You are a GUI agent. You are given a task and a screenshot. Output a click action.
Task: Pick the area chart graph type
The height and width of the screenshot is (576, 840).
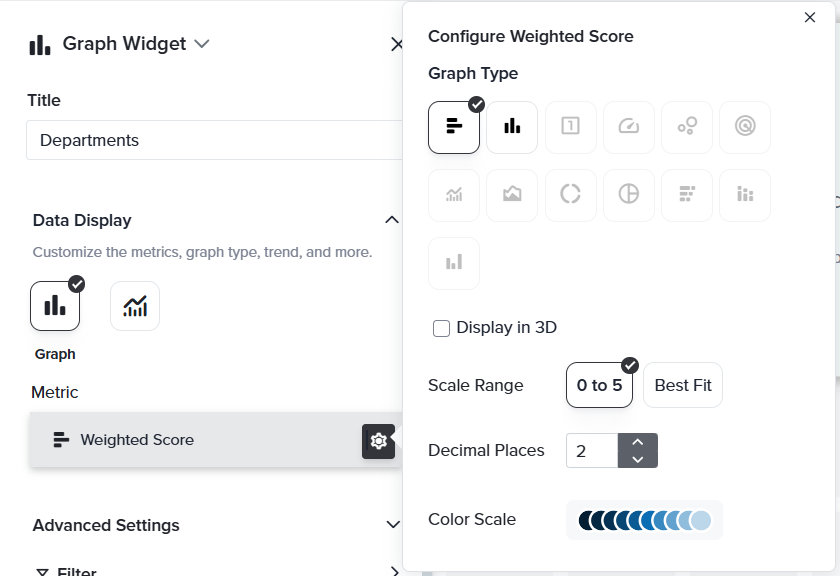[512, 194]
